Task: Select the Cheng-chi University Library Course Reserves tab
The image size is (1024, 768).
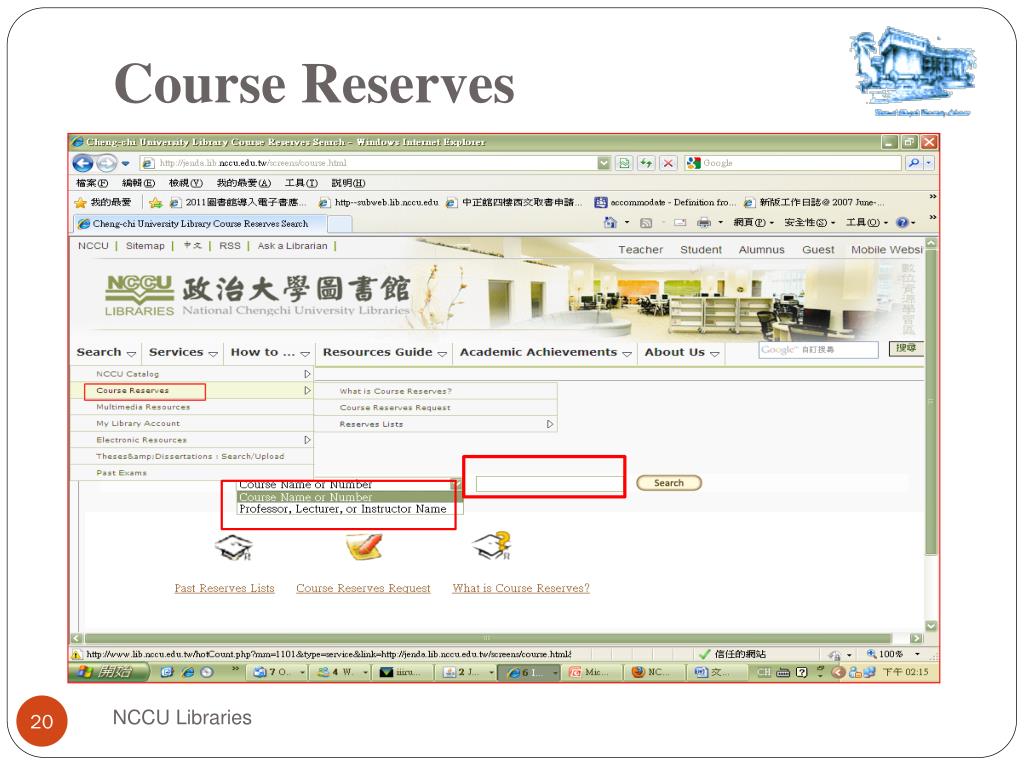Action: tap(200, 223)
